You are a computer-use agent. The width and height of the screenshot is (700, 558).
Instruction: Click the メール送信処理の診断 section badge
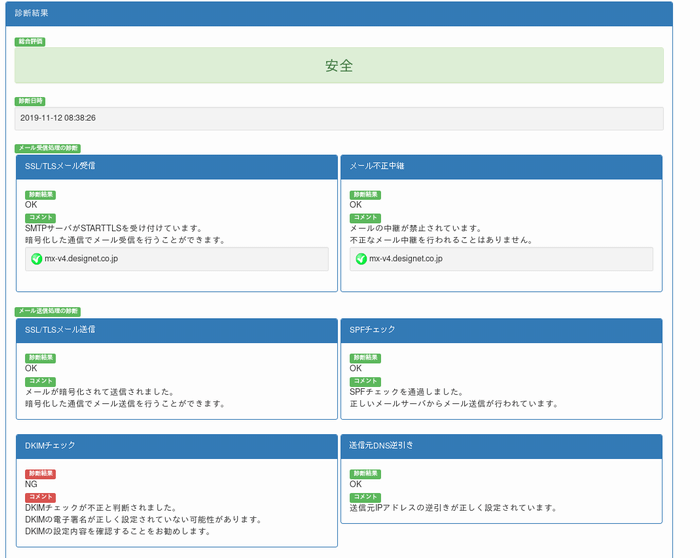tap(48, 312)
